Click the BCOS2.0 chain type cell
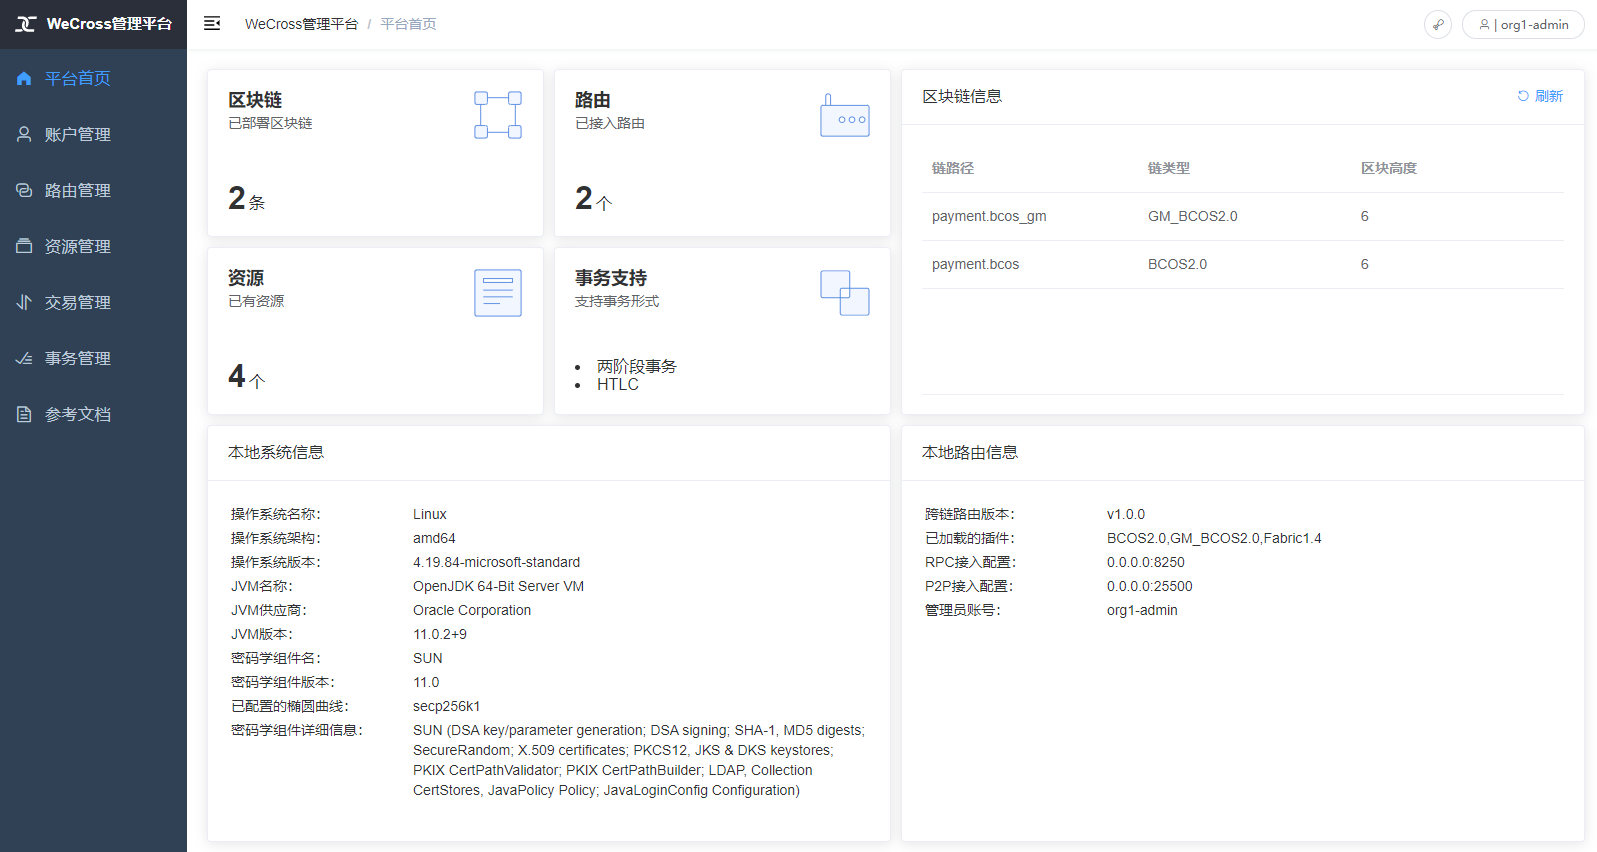 coord(1177,264)
